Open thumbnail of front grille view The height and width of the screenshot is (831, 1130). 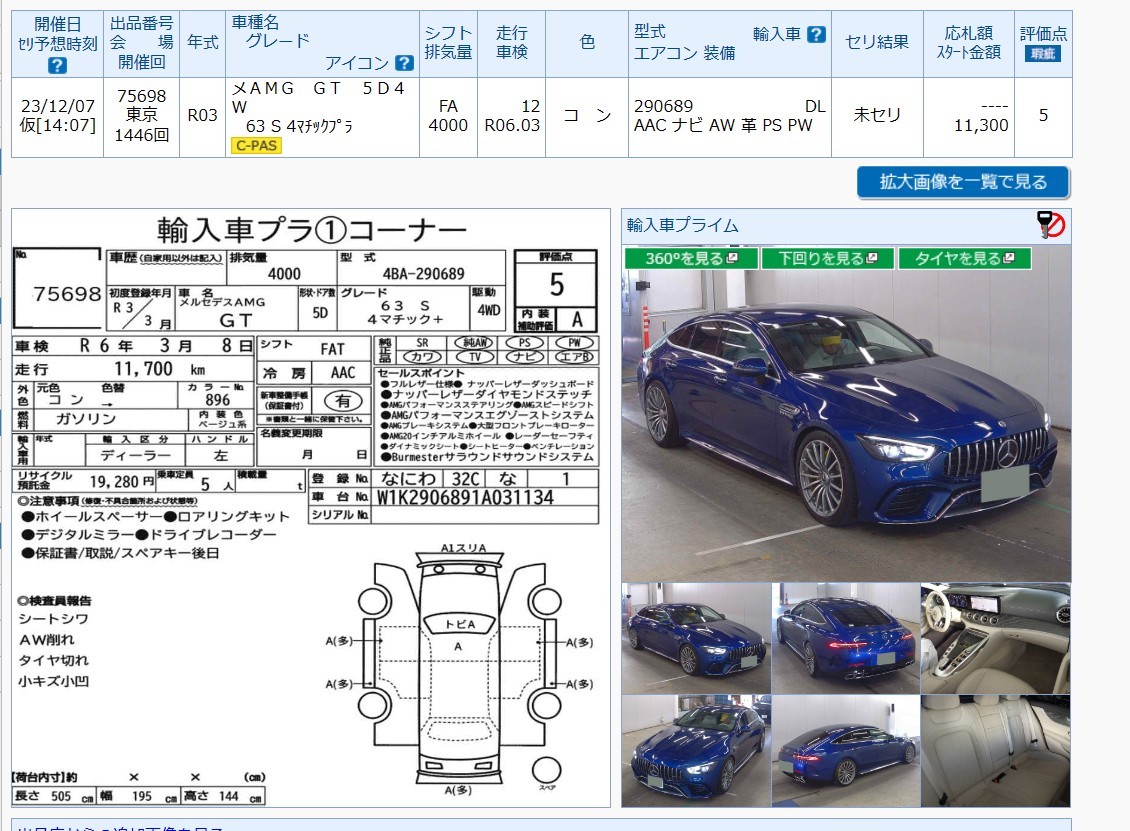point(696,750)
